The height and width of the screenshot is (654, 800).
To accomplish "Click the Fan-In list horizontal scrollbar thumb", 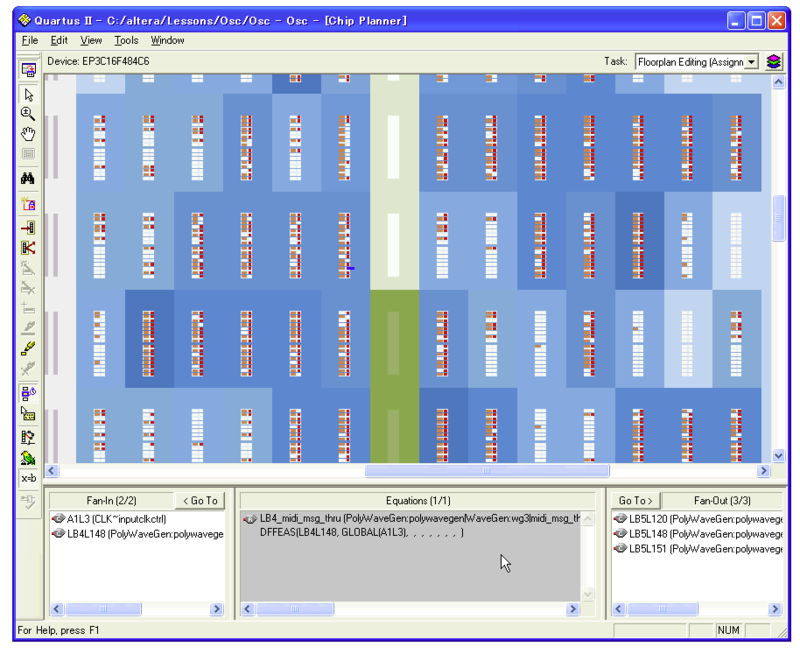I will (x=103, y=609).
